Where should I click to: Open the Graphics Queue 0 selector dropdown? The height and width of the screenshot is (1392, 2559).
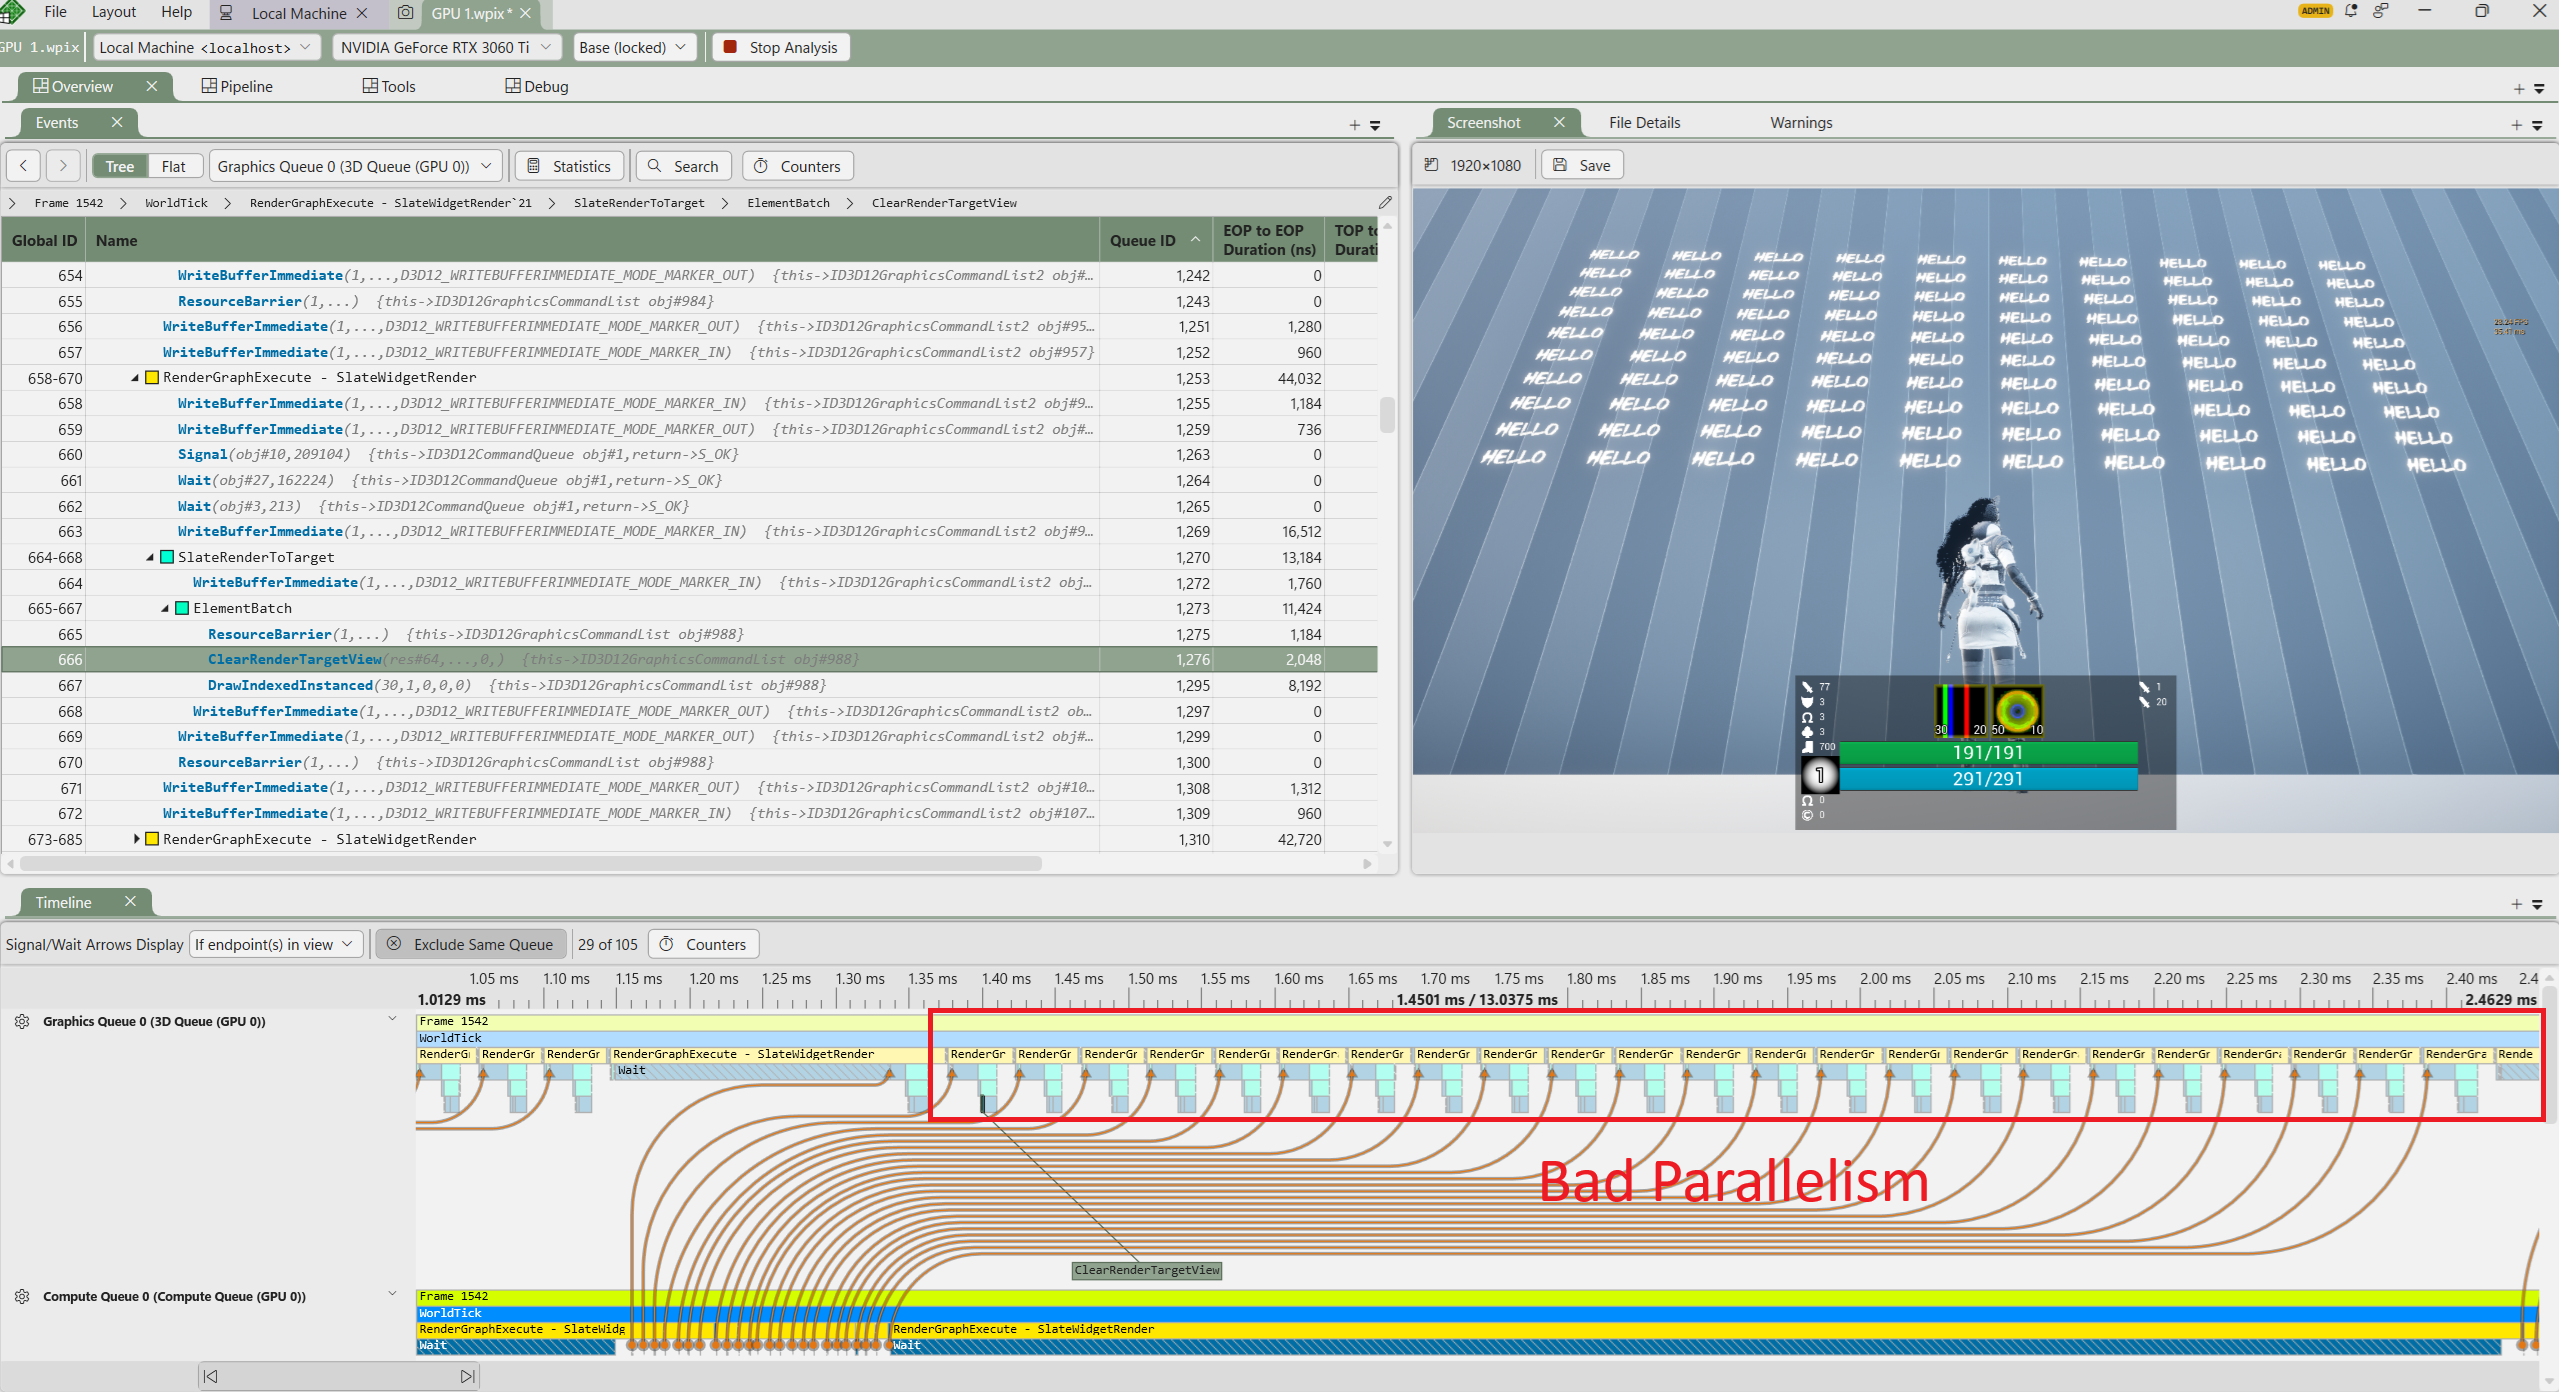click(354, 166)
